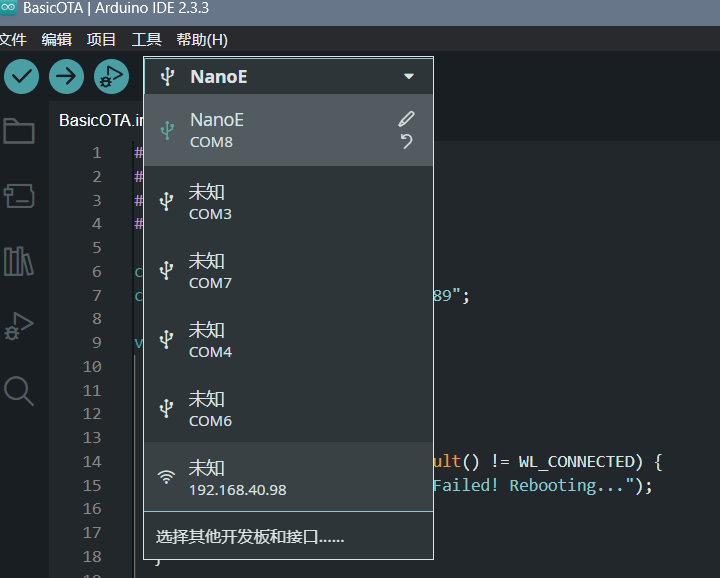Select the NanoE COM8 port entry

[289, 130]
